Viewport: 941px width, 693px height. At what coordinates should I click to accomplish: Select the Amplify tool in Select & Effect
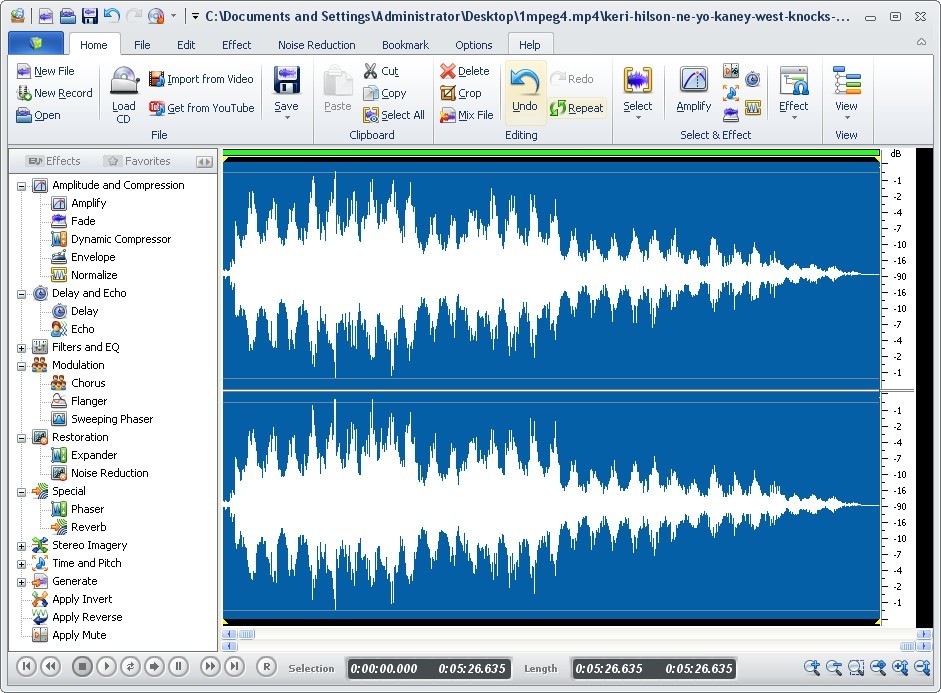tap(692, 90)
